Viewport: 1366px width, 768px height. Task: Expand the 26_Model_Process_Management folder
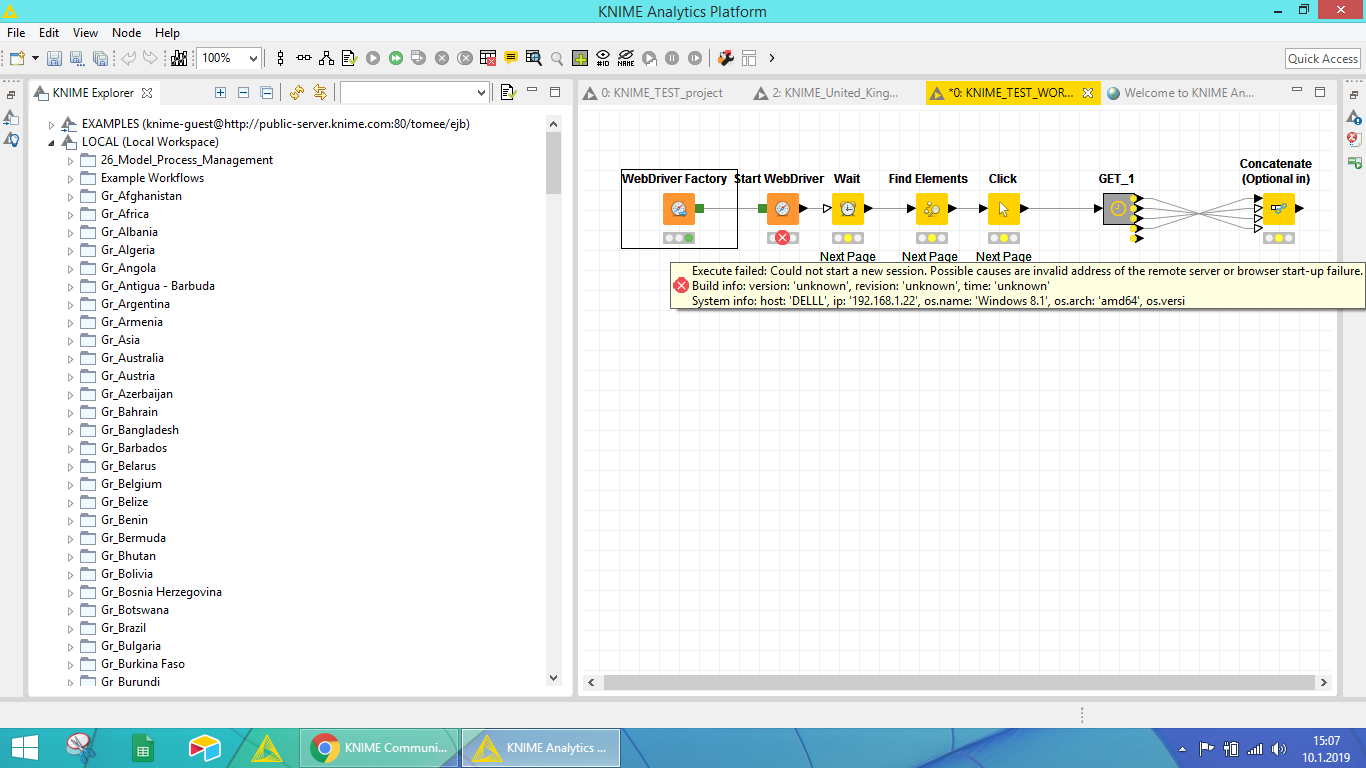pos(70,161)
